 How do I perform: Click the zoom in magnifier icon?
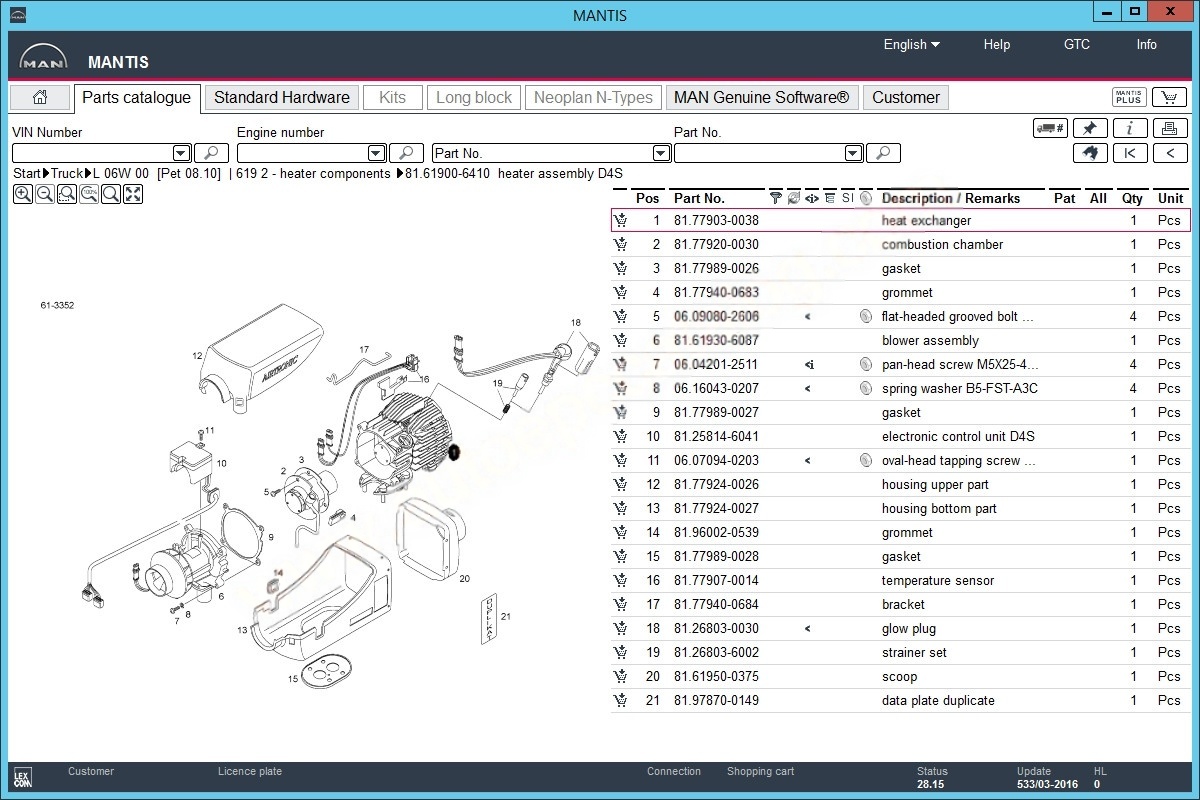point(23,195)
